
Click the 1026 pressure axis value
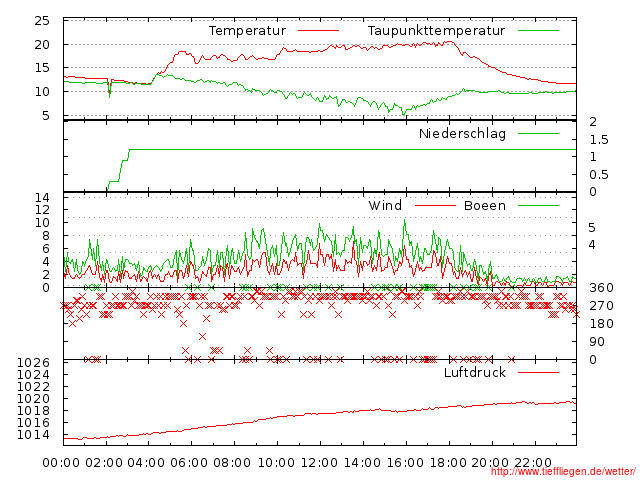[33, 363]
